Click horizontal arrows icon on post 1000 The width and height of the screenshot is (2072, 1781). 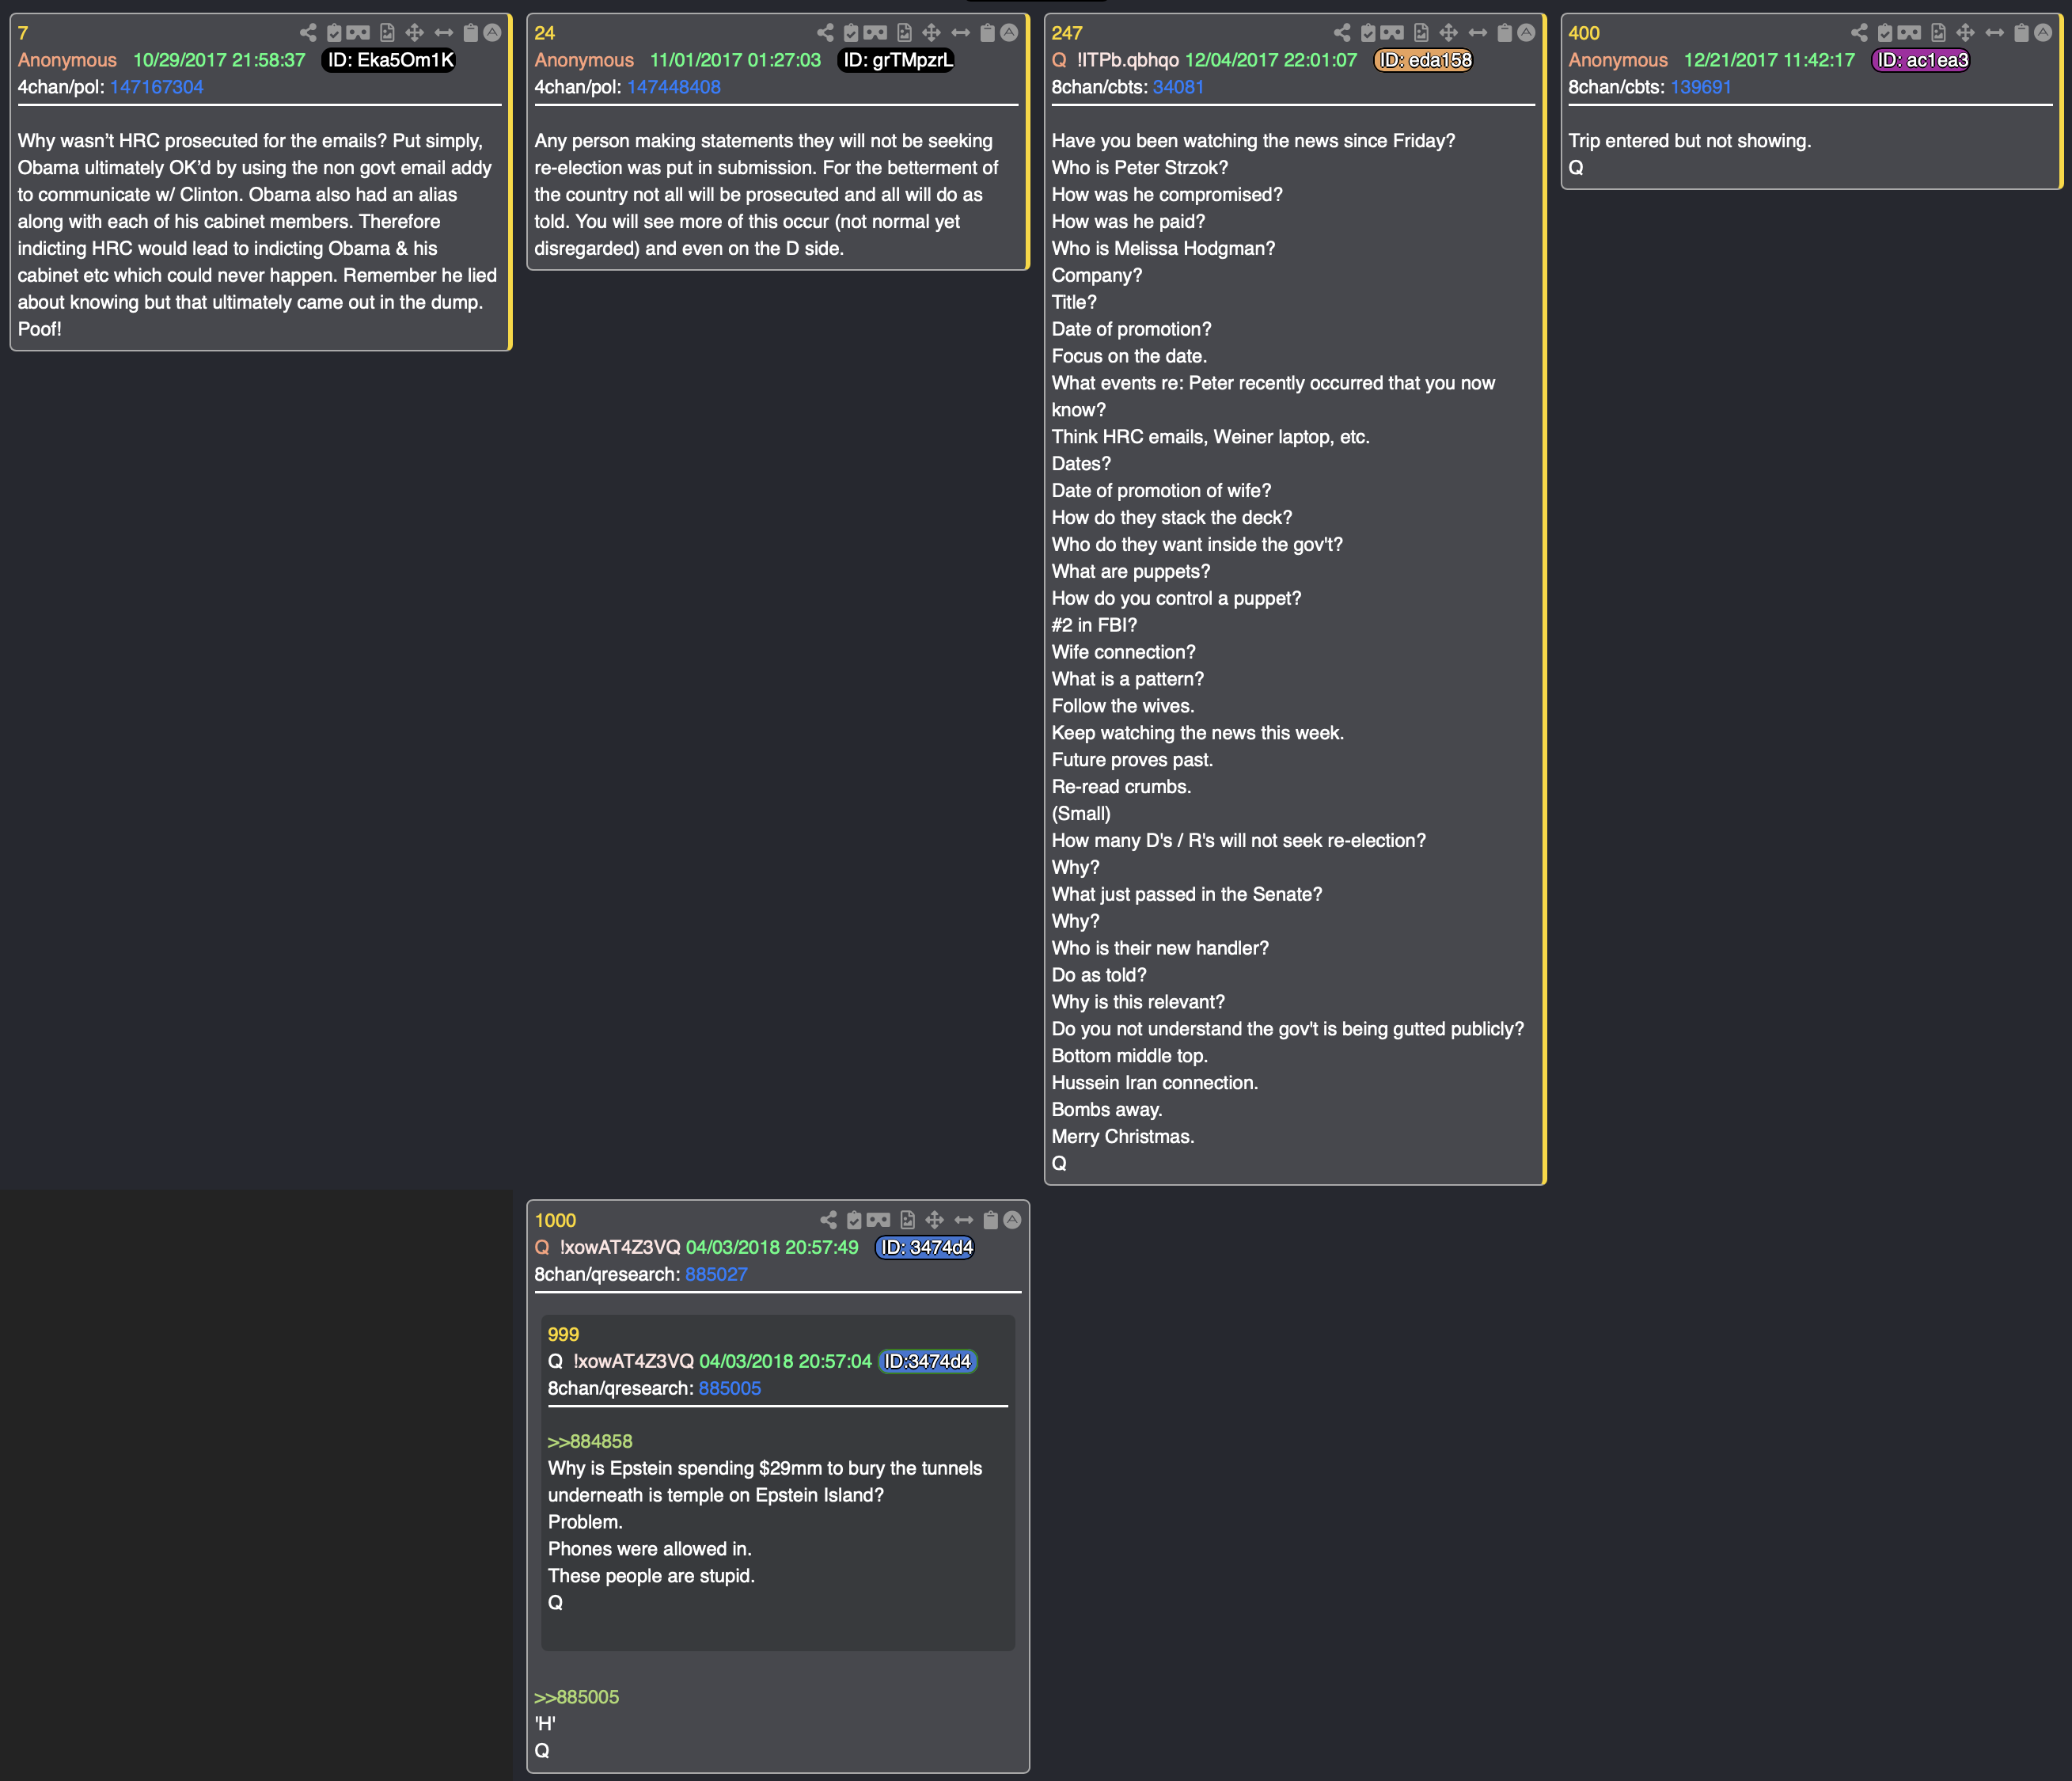963,1220
